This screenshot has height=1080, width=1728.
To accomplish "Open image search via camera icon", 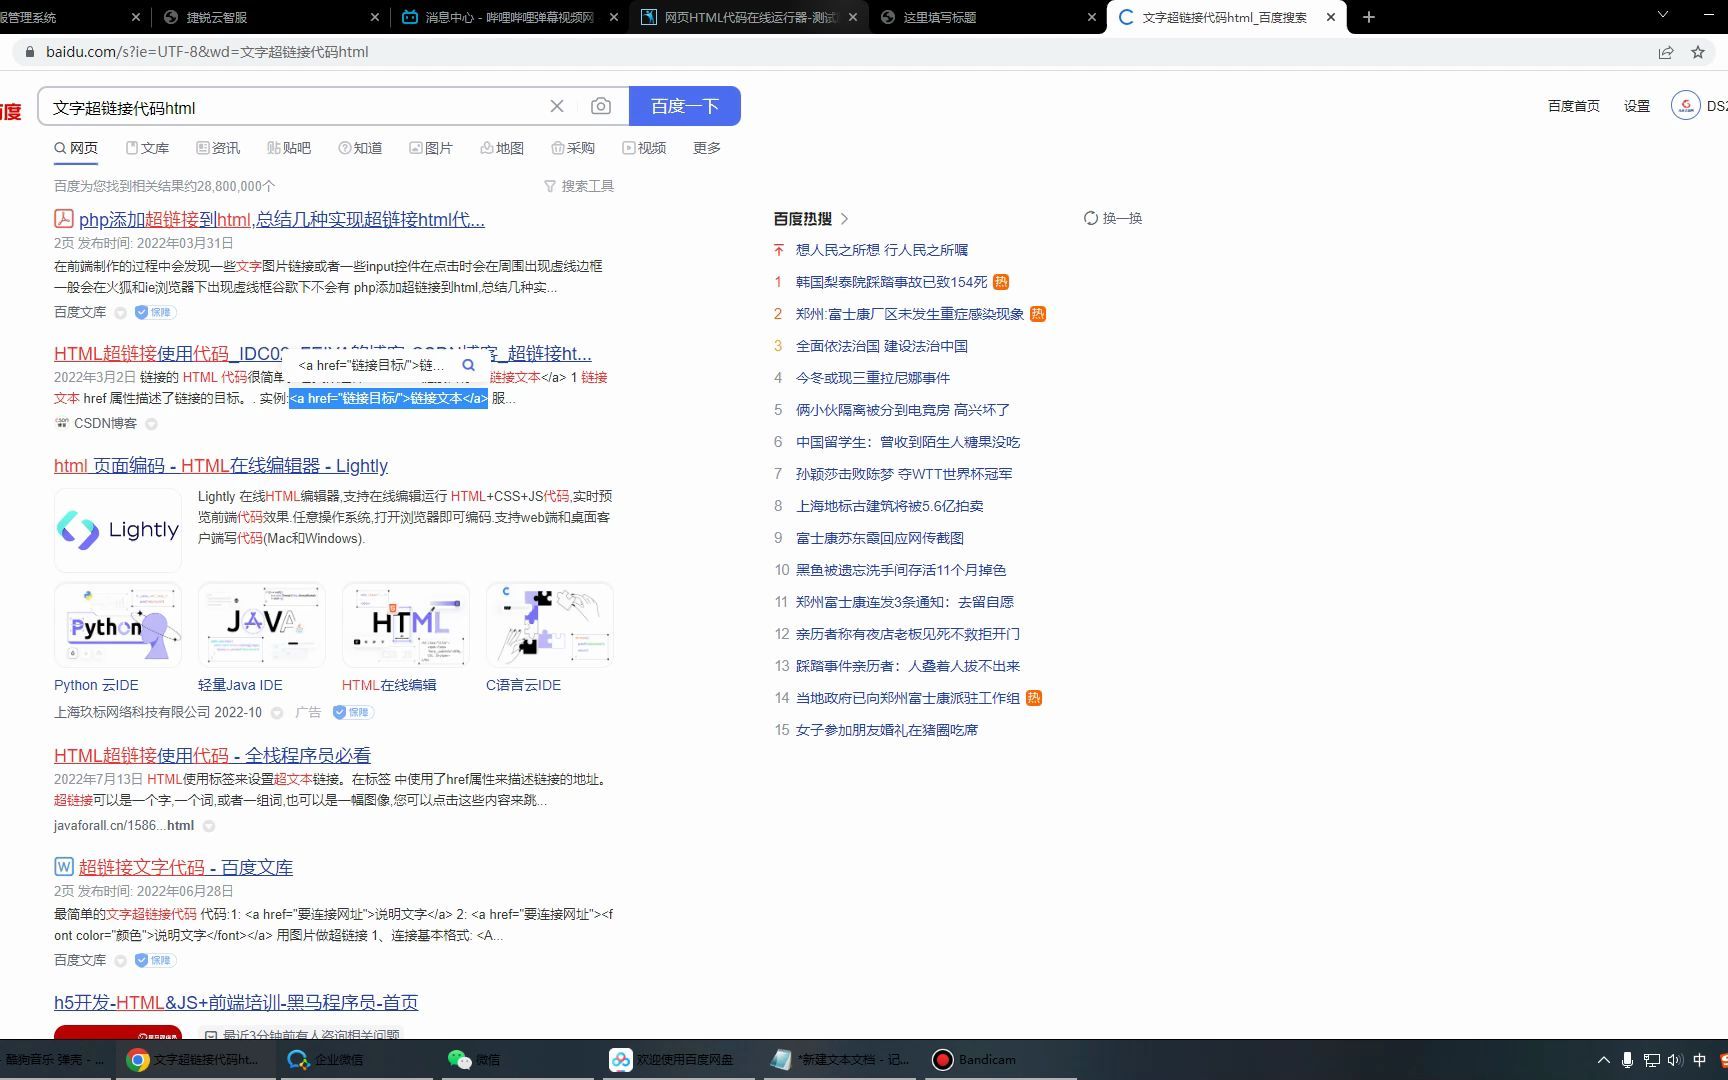I will 600,106.
